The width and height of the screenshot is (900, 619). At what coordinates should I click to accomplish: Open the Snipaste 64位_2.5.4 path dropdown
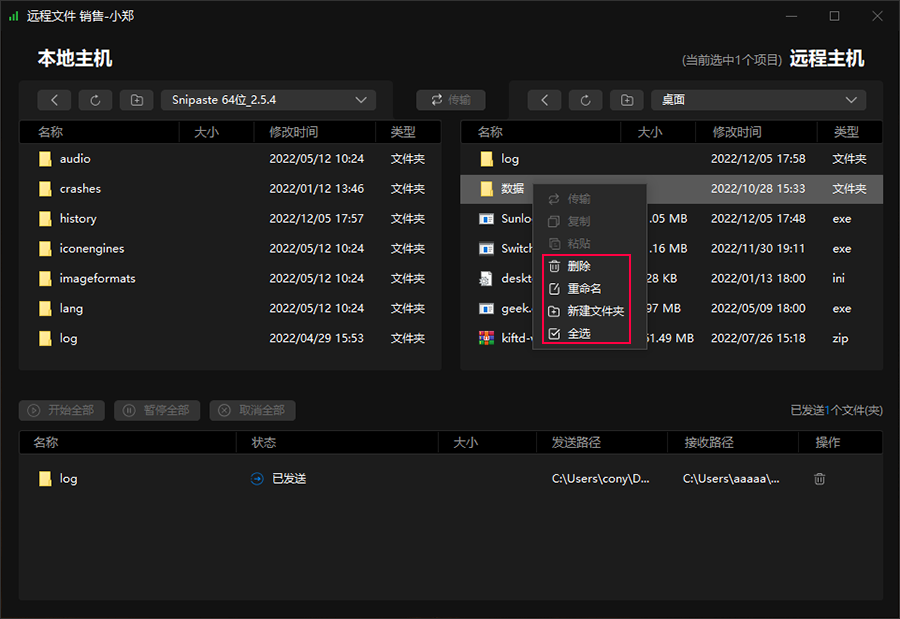pyautogui.click(x=267, y=100)
